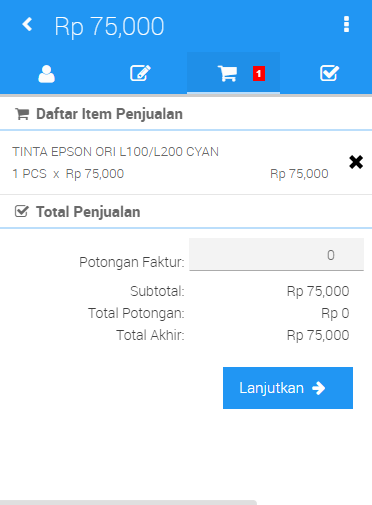The image size is (372, 505).
Task: Click the Daftar Item Penjualan heading
Action: click(109, 114)
